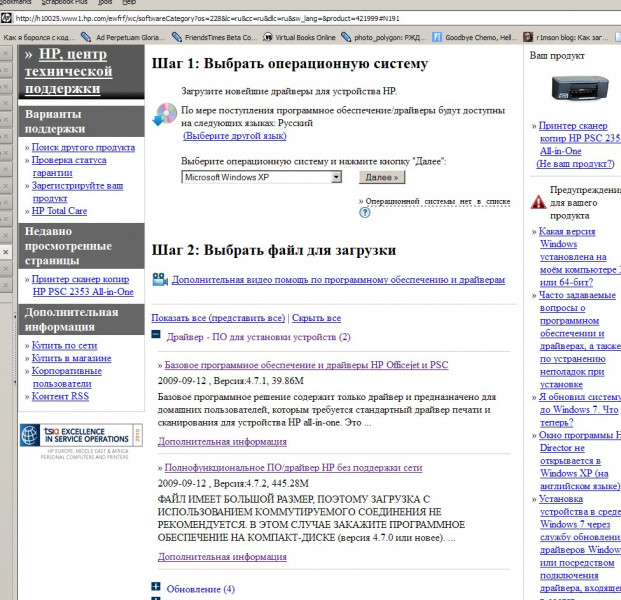Click 'Поиск другого продукта' link
This screenshot has height=600, width=621.
(x=83, y=147)
